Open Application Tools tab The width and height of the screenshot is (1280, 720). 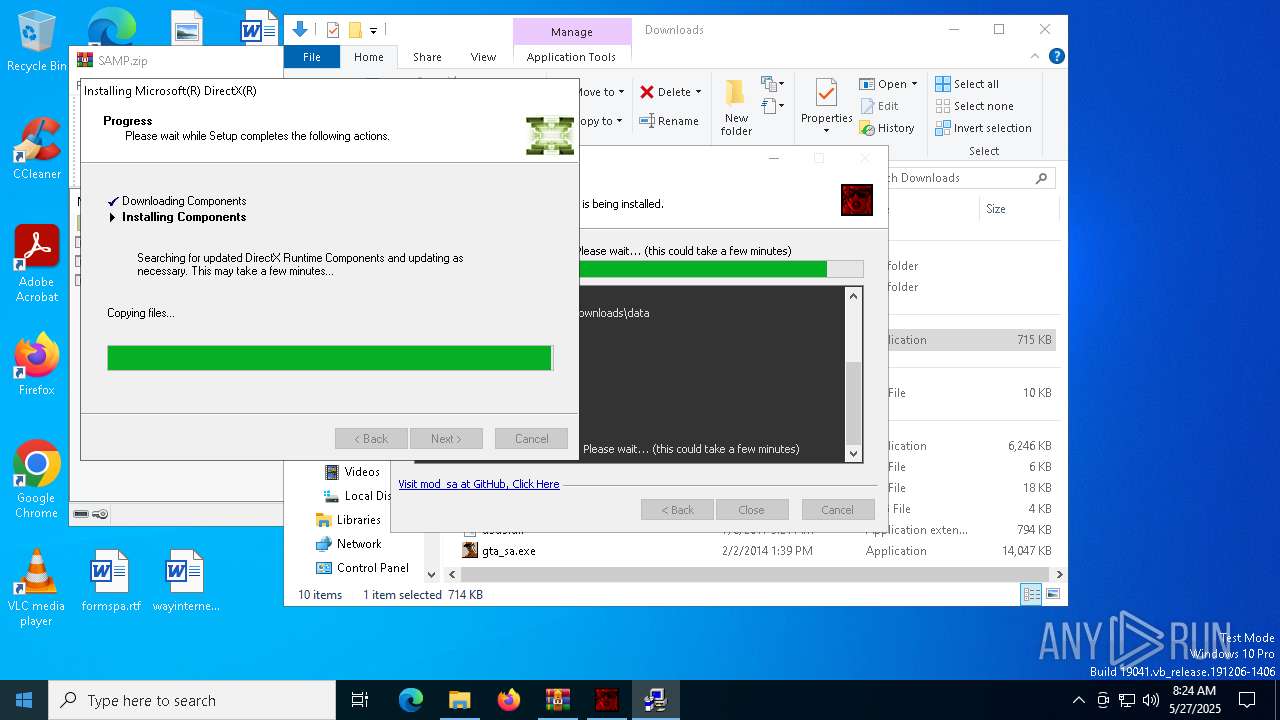tap(571, 57)
